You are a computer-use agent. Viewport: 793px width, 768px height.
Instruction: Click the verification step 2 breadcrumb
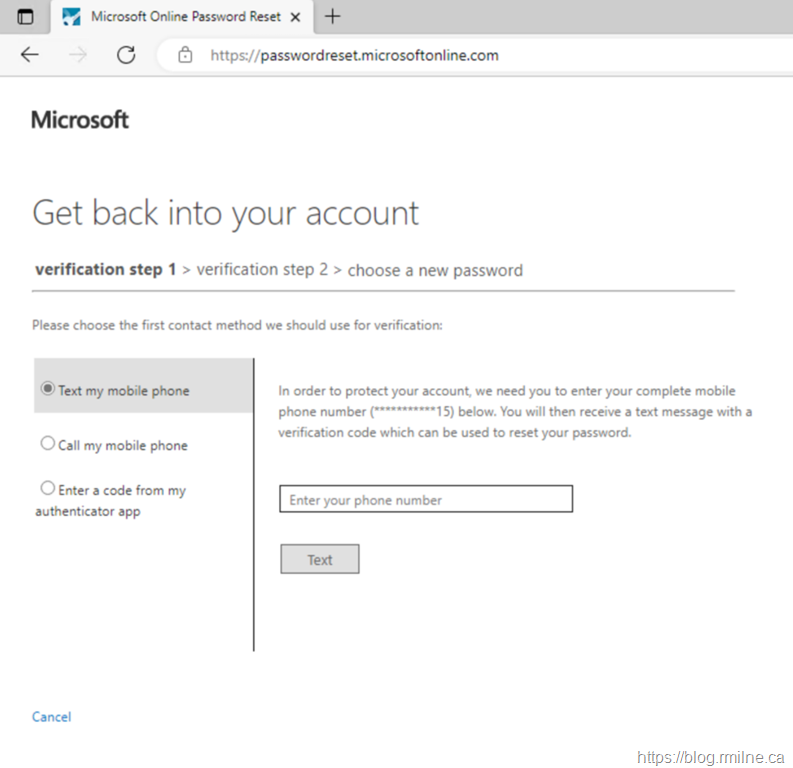click(x=262, y=270)
